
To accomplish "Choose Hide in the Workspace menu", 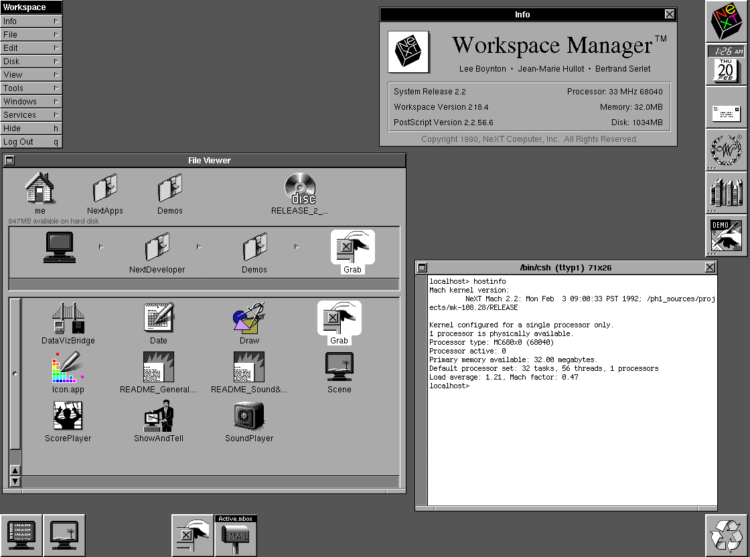I will pyautogui.click(x=31, y=128).
